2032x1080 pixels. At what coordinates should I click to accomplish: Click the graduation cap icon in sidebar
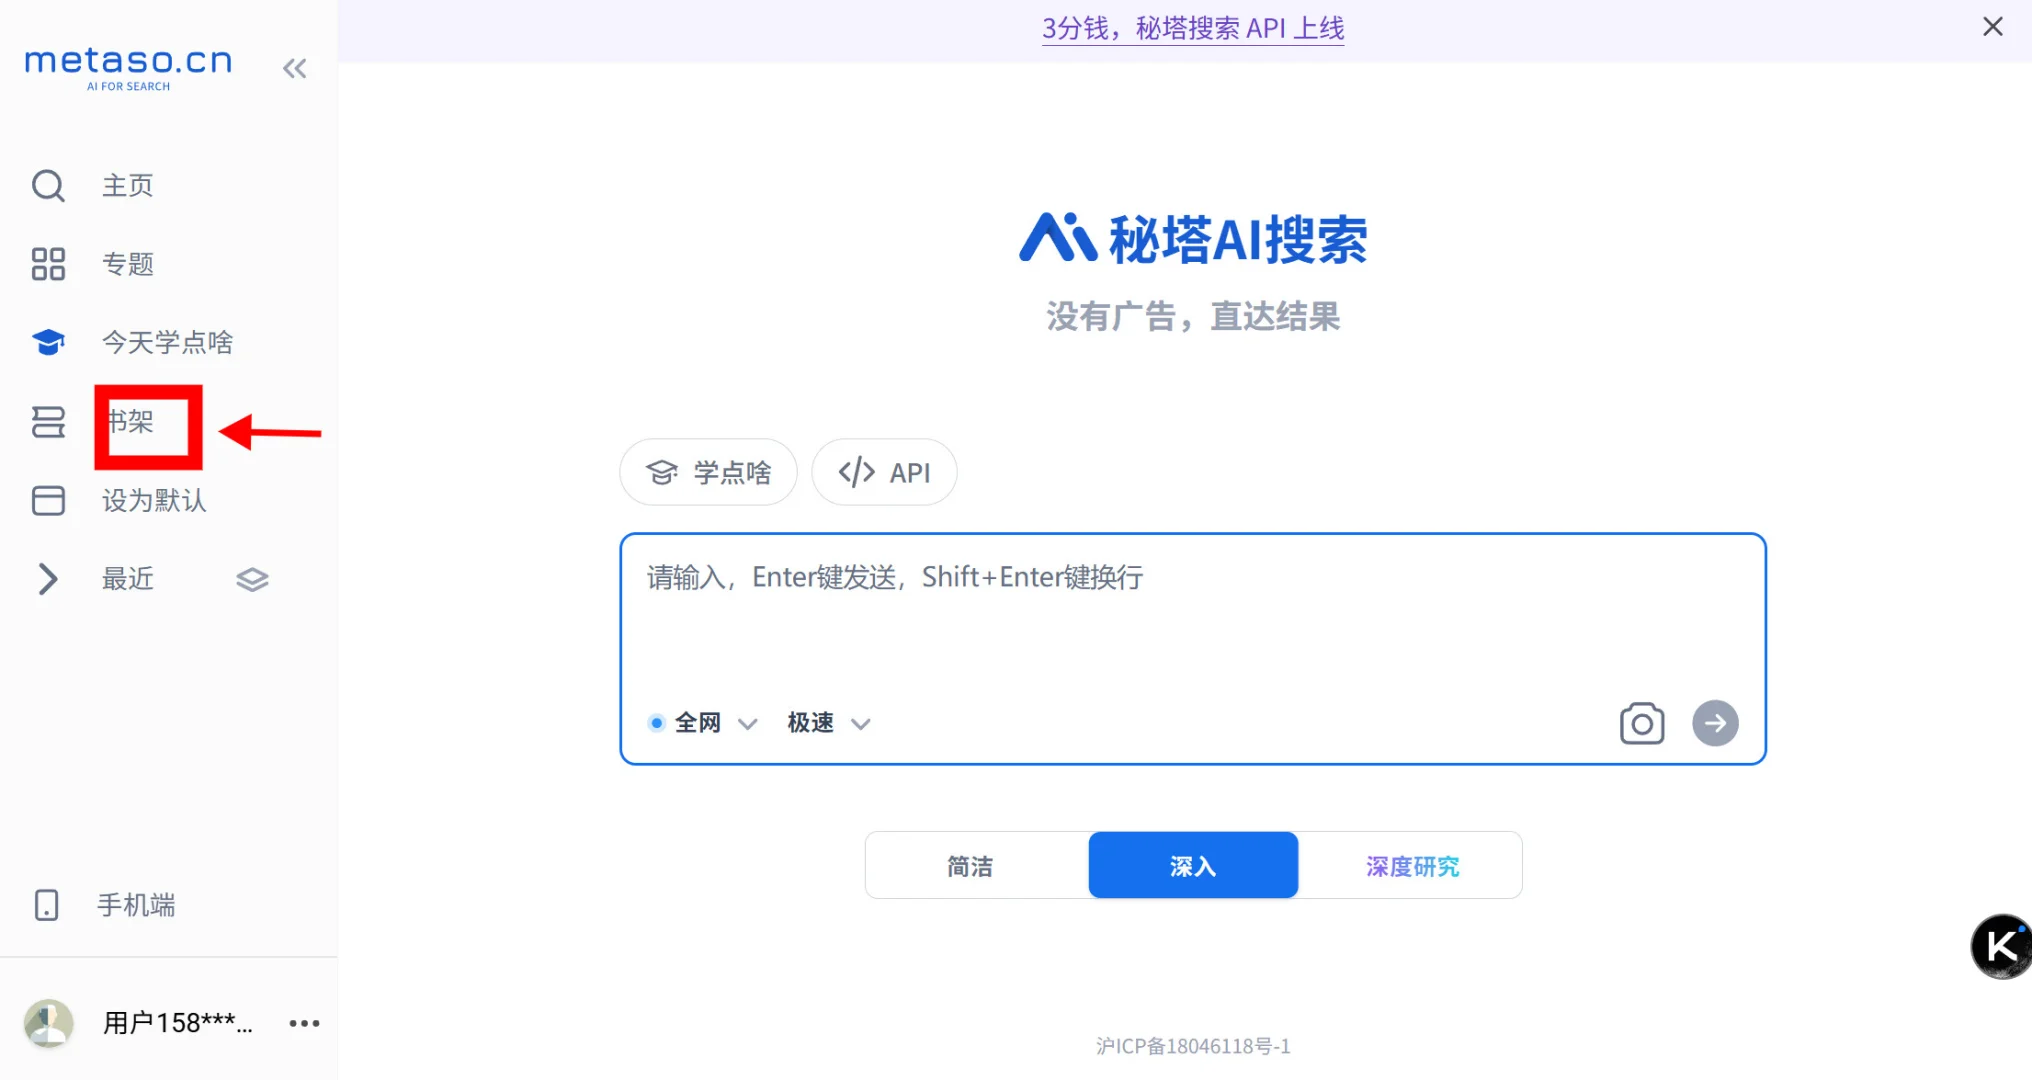pyautogui.click(x=48, y=342)
